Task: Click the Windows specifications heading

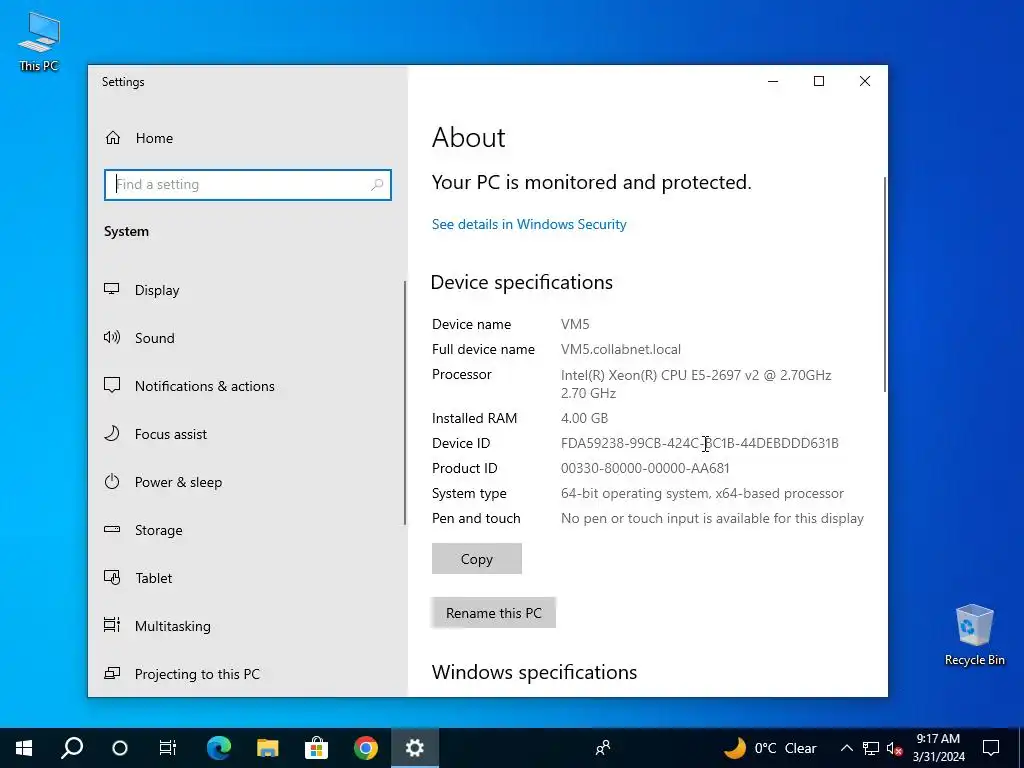Action: coord(534,672)
